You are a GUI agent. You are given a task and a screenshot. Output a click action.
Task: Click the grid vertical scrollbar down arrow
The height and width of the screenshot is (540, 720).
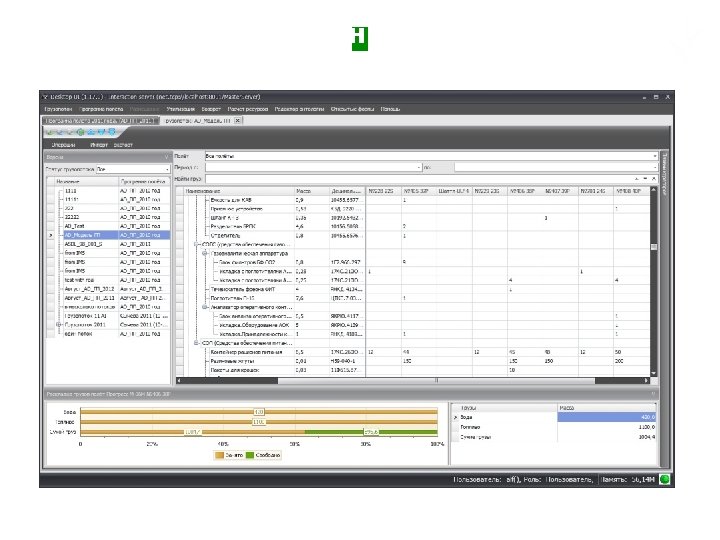pyautogui.click(x=654, y=373)
